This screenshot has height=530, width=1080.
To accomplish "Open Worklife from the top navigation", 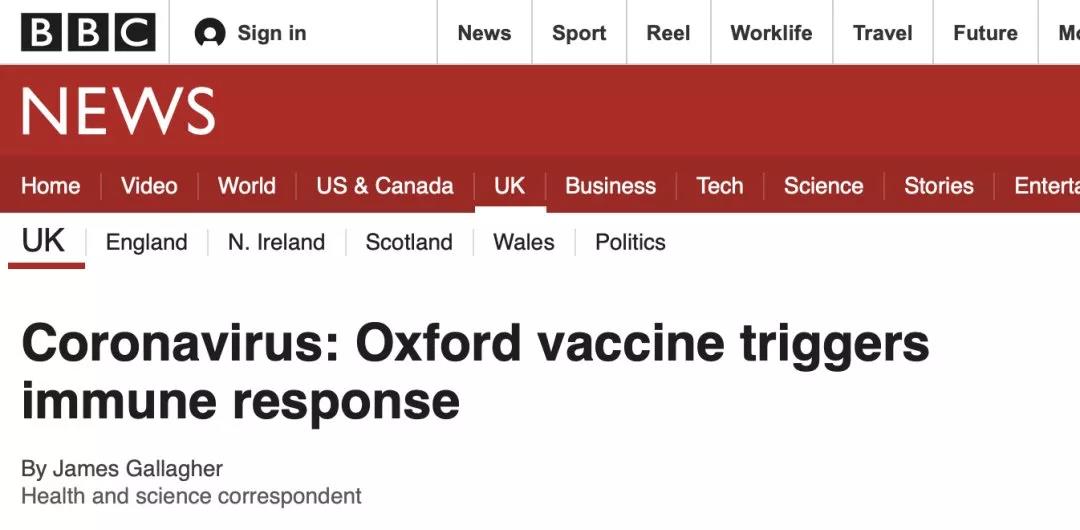I will tap(771, 33).
